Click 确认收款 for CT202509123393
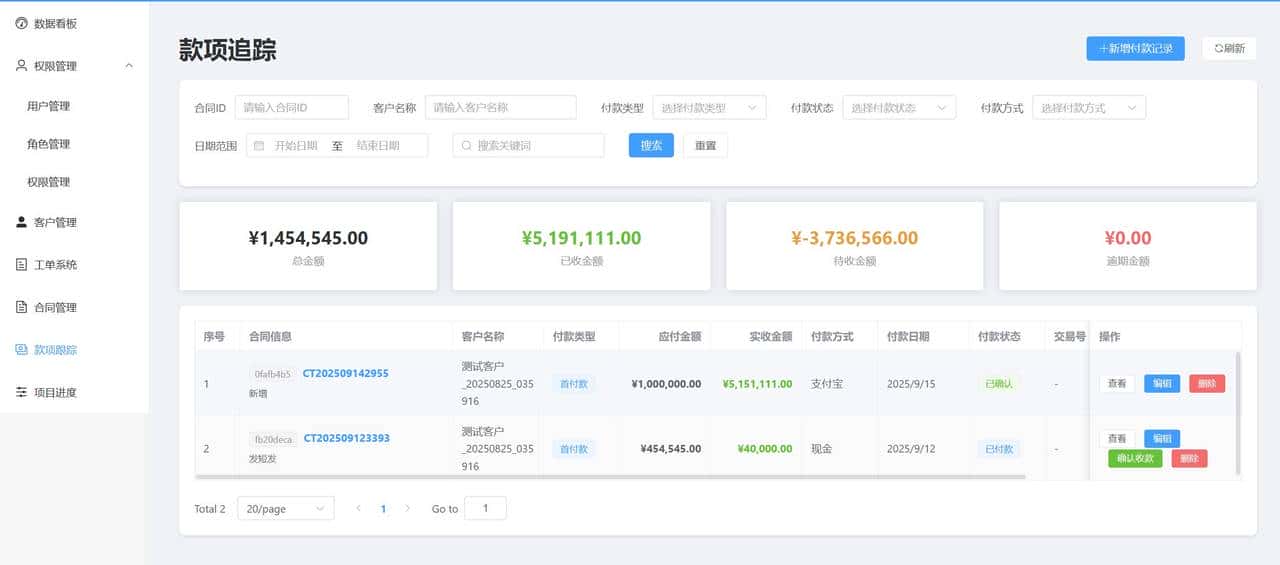This screenshot has width=1280, height=565. [1135, 458]
